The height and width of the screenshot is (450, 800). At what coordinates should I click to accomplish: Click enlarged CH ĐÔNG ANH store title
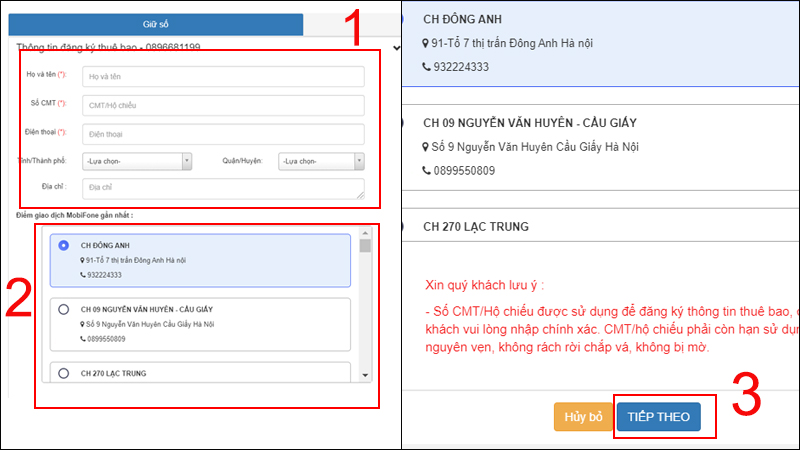tap(462, 19)
